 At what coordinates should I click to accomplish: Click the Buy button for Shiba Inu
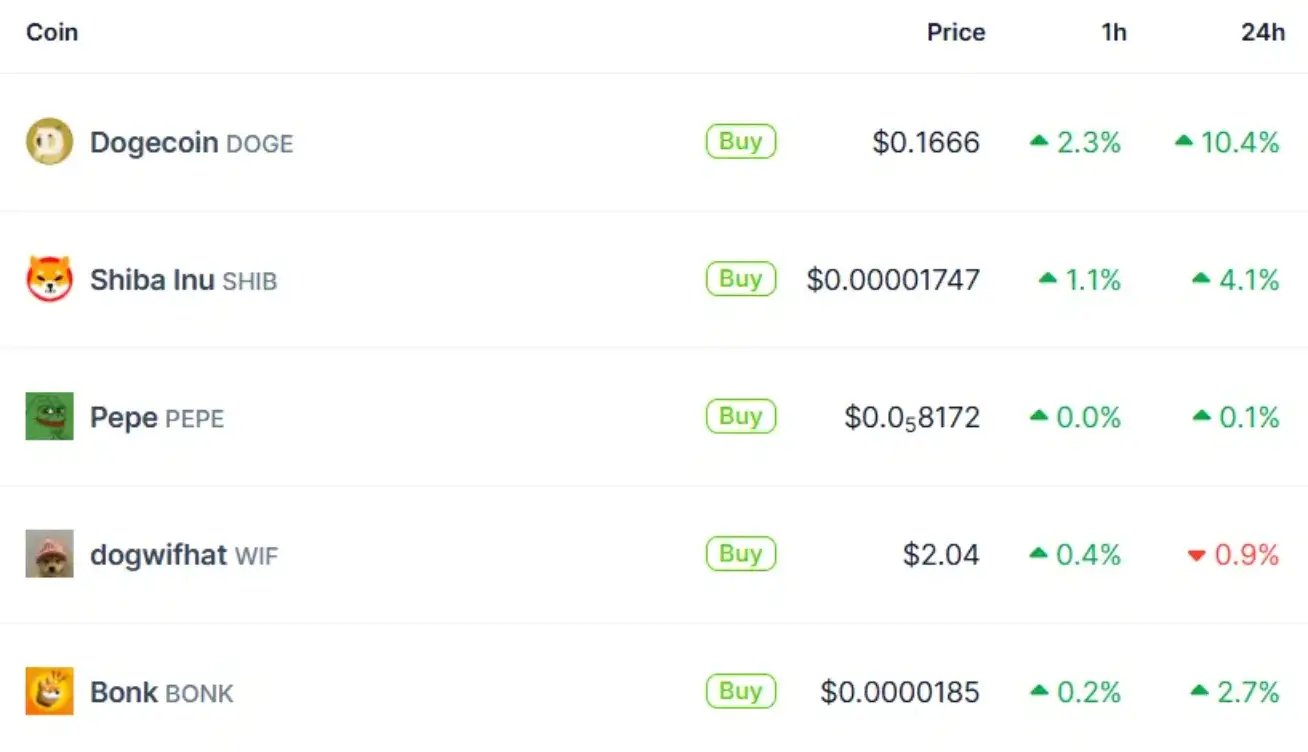click(x=741, y=279)
